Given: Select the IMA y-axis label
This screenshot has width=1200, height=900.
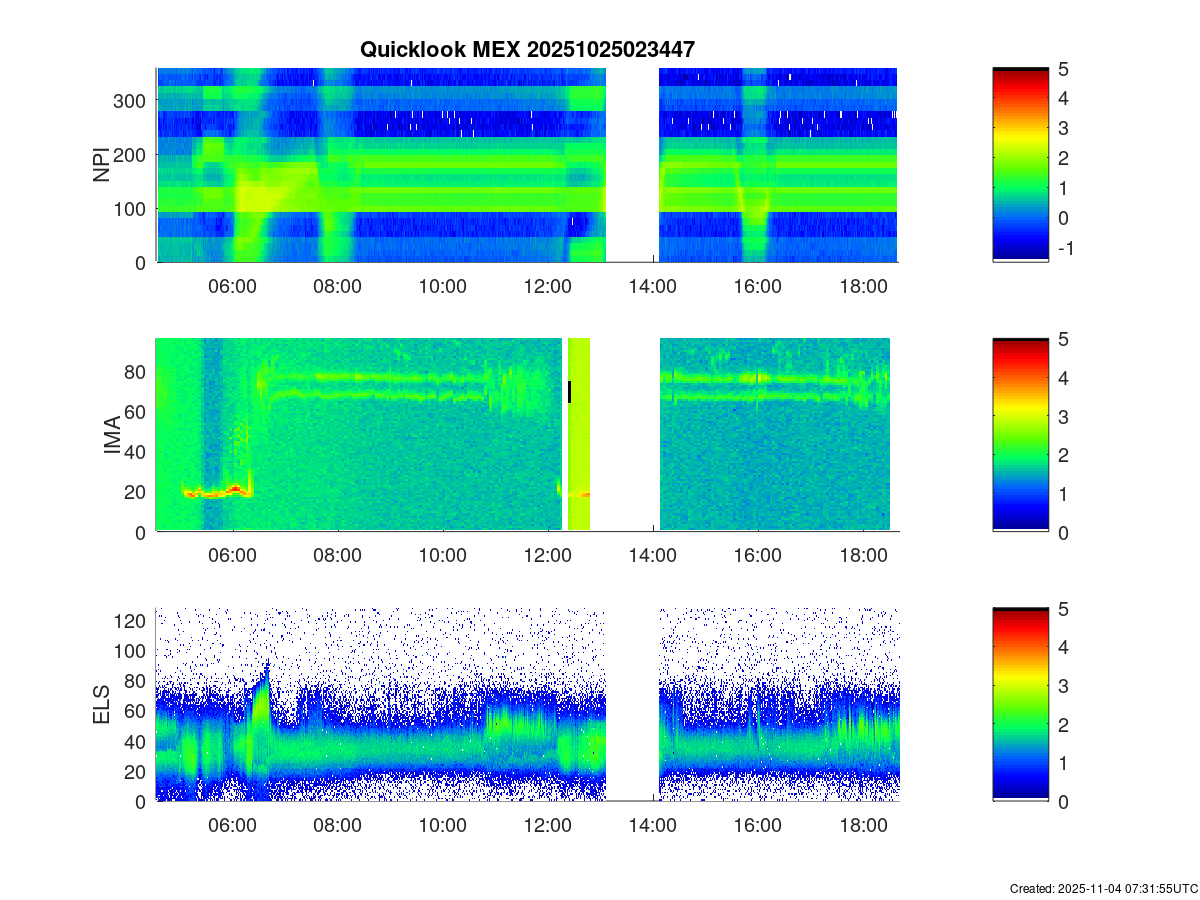Looking at the screenshot, I should [x=112, y=436].
